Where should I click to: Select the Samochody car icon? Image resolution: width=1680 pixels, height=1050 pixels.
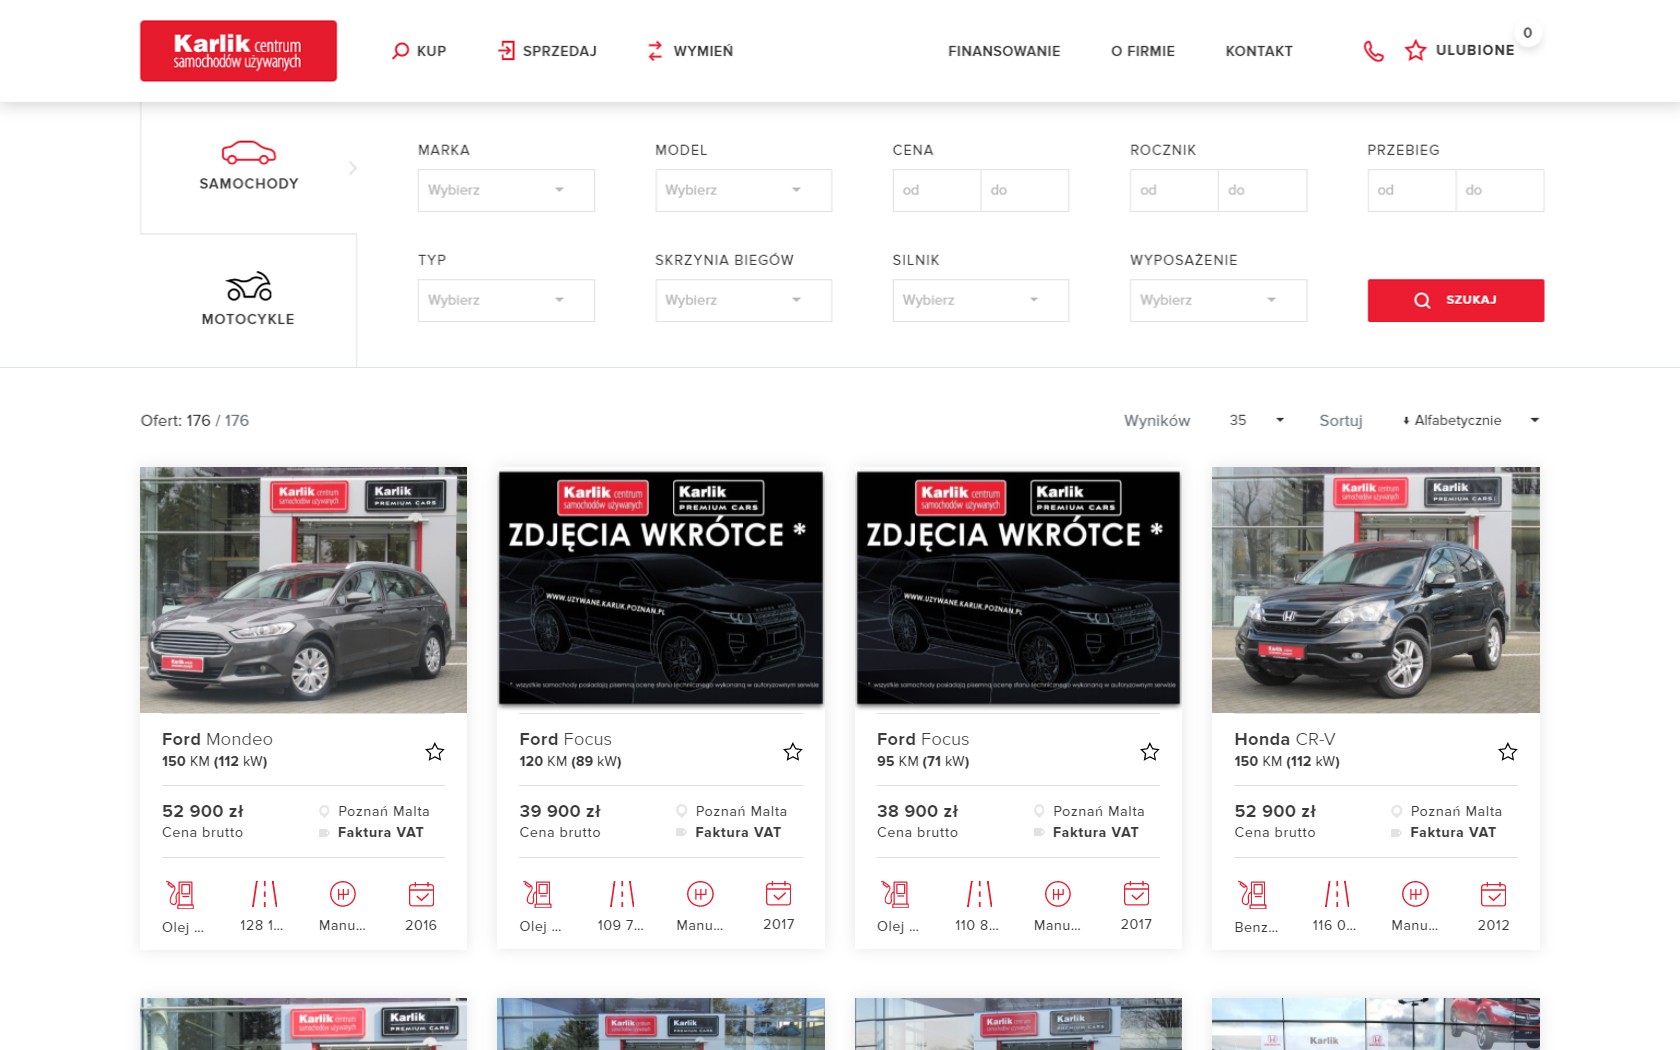248,153
